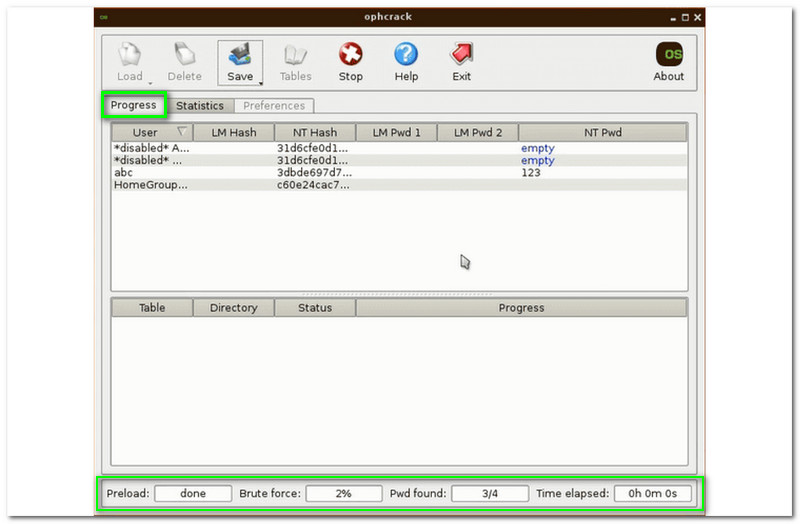Click the Table column header

[152, 308]
